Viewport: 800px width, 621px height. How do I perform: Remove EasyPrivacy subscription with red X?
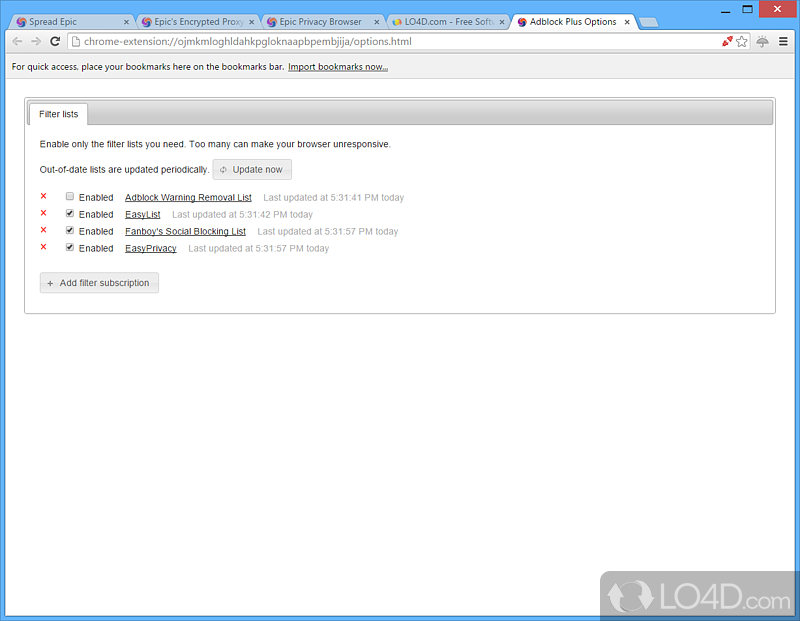[x=43, y=247]
